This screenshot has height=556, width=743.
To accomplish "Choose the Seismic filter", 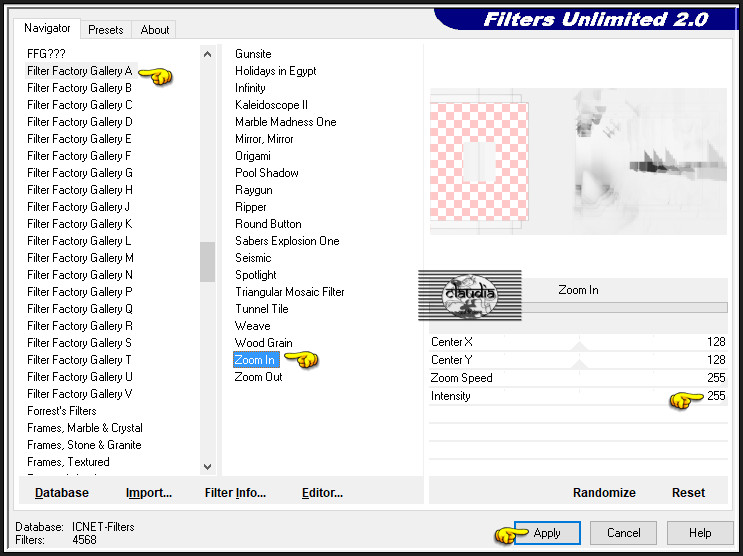I will point(253,258).
